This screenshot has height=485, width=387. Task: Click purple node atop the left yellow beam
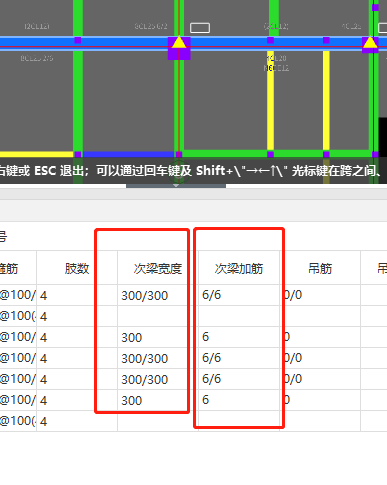[270, 40]
